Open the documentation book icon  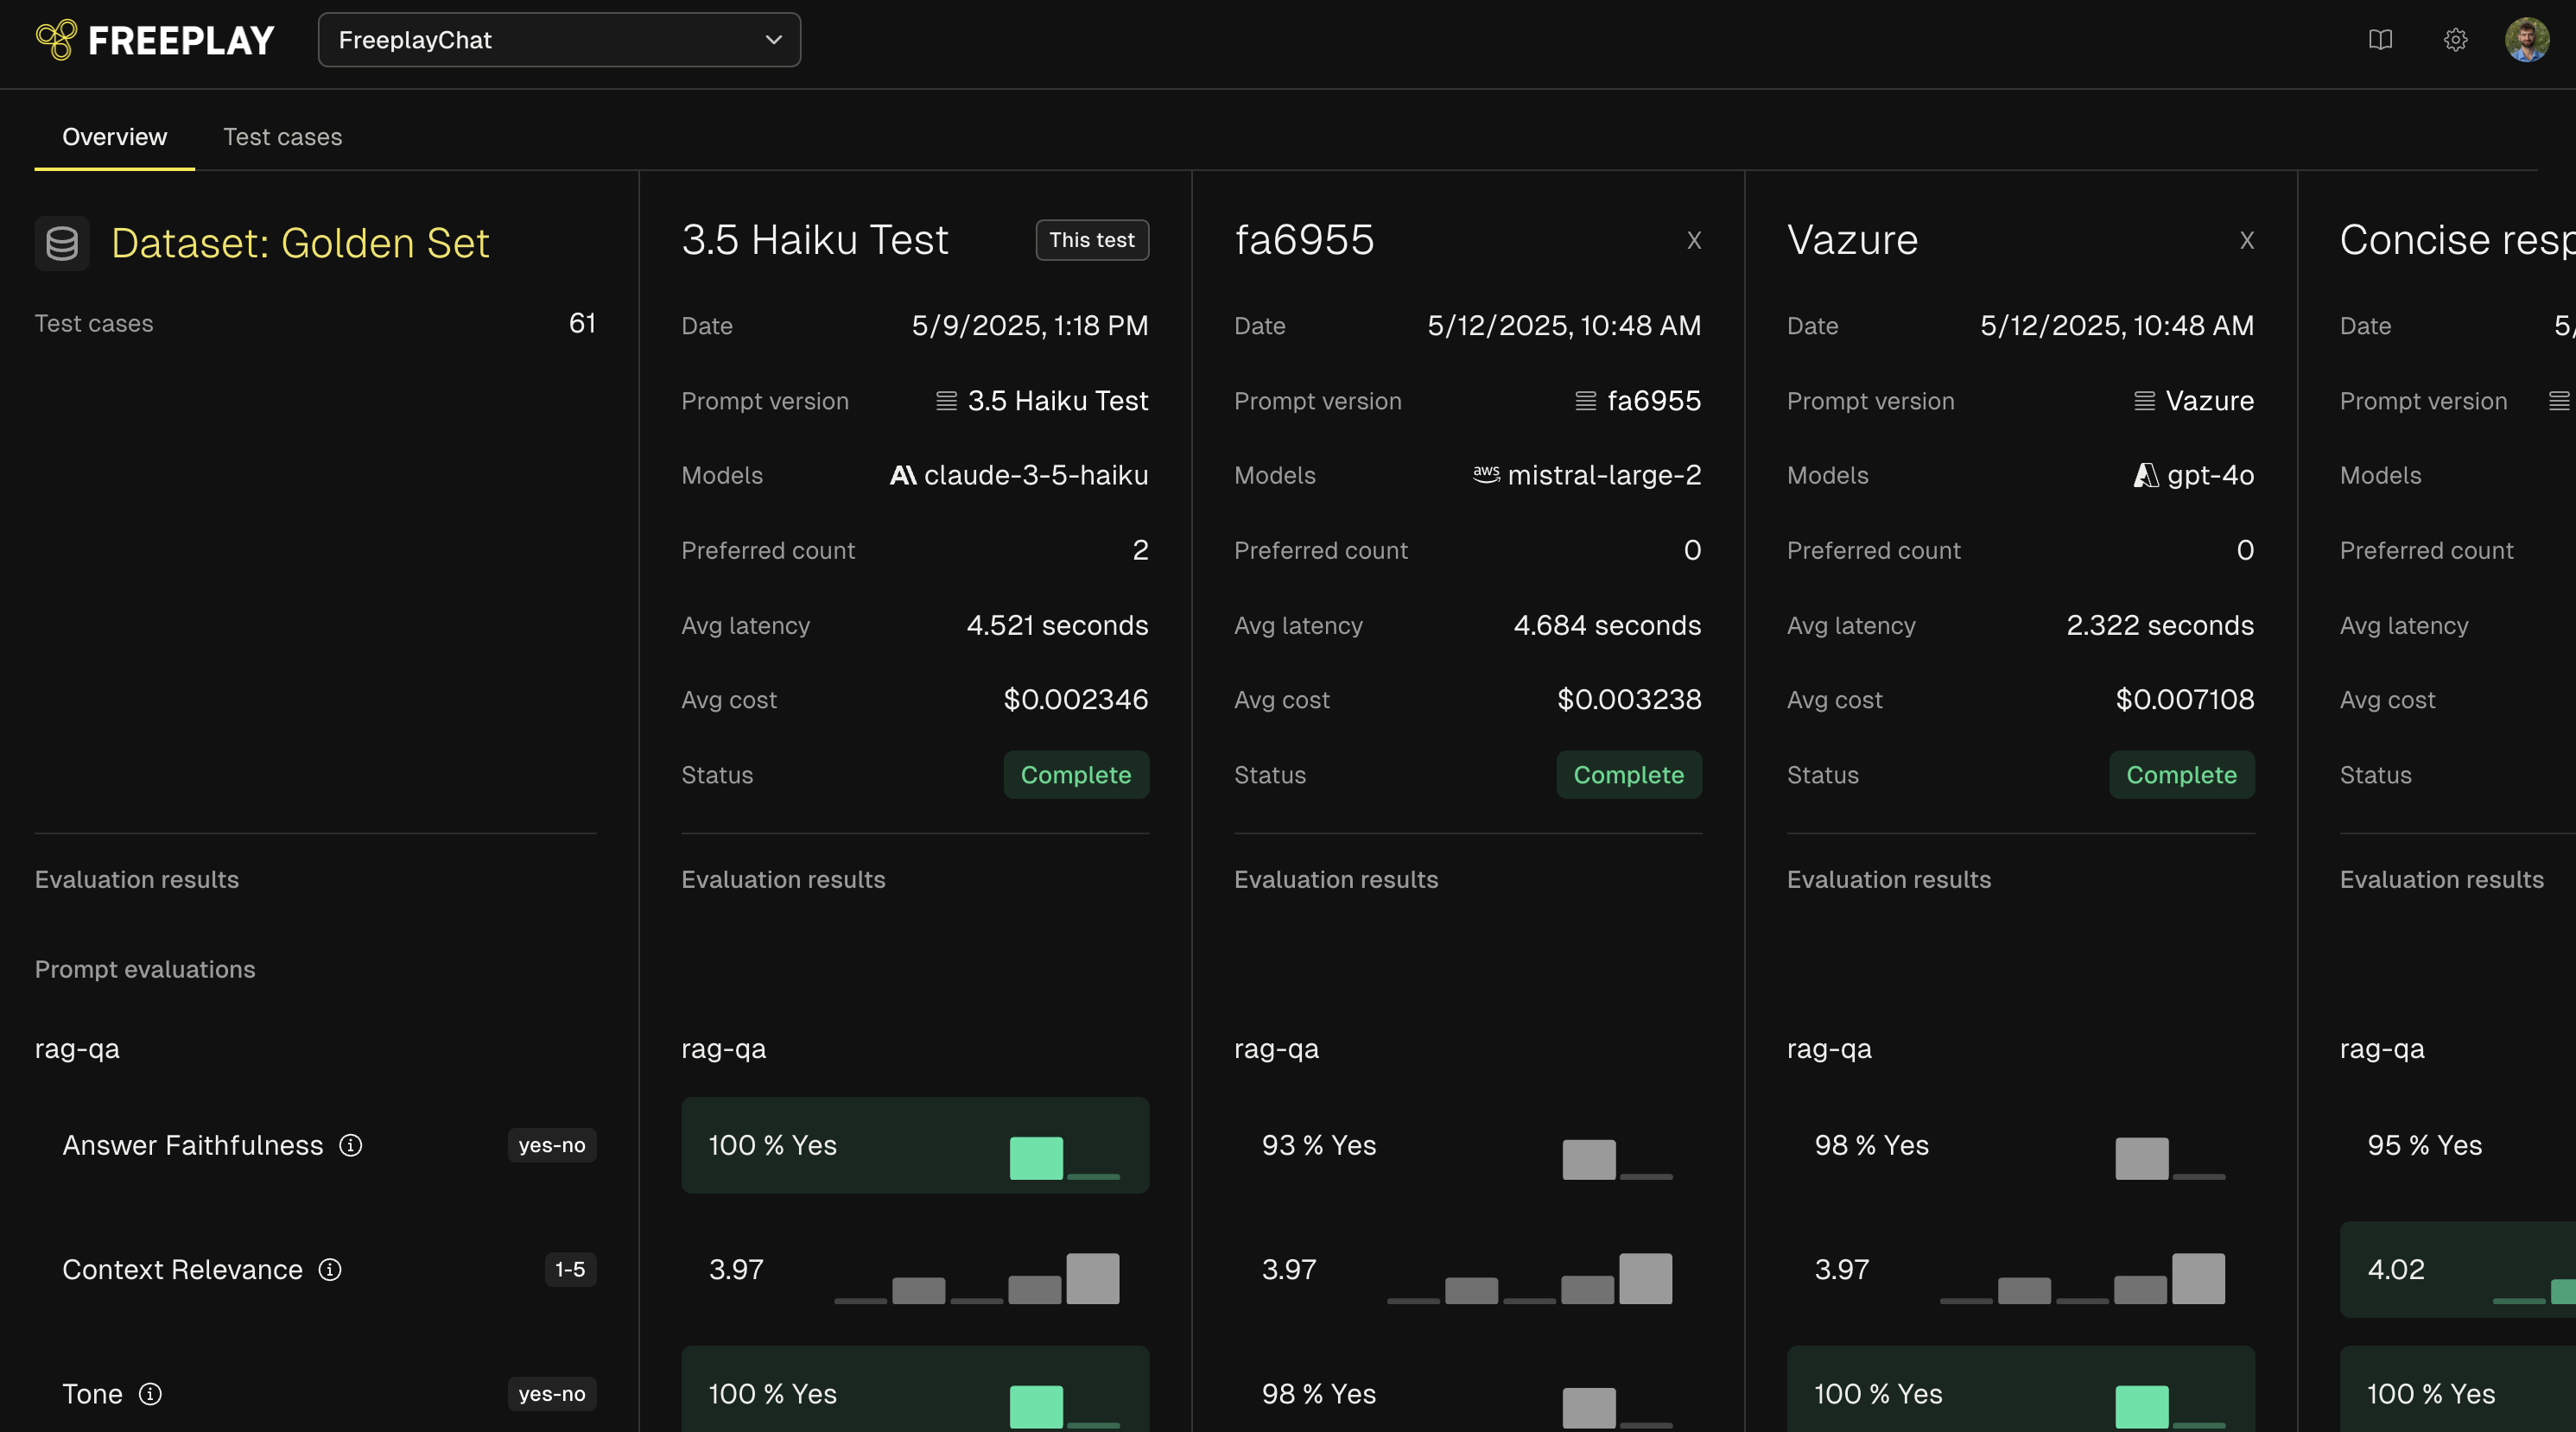(2380, 40)
